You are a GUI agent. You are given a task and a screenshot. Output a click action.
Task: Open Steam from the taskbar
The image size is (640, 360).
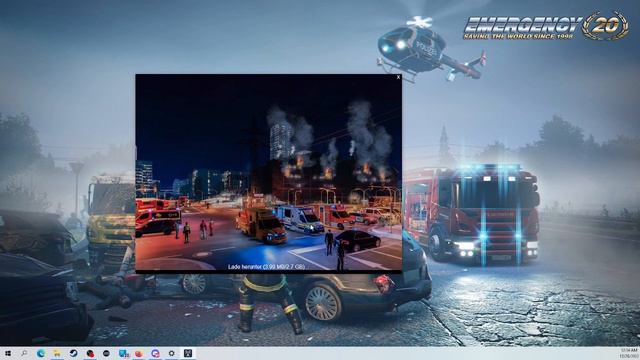click(x=73, y=353)
